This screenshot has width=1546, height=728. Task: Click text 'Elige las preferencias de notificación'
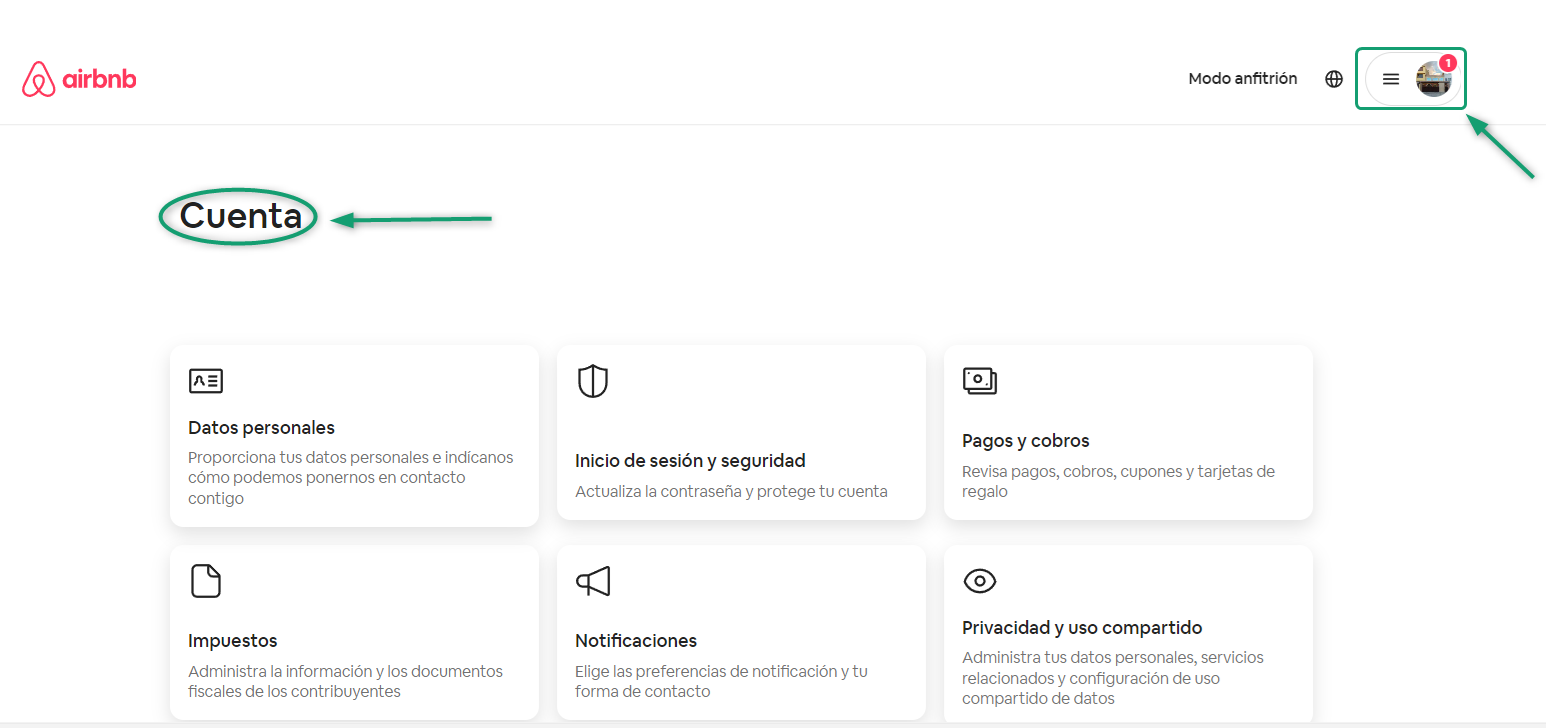pyautogui.click(x=707, y=671)
